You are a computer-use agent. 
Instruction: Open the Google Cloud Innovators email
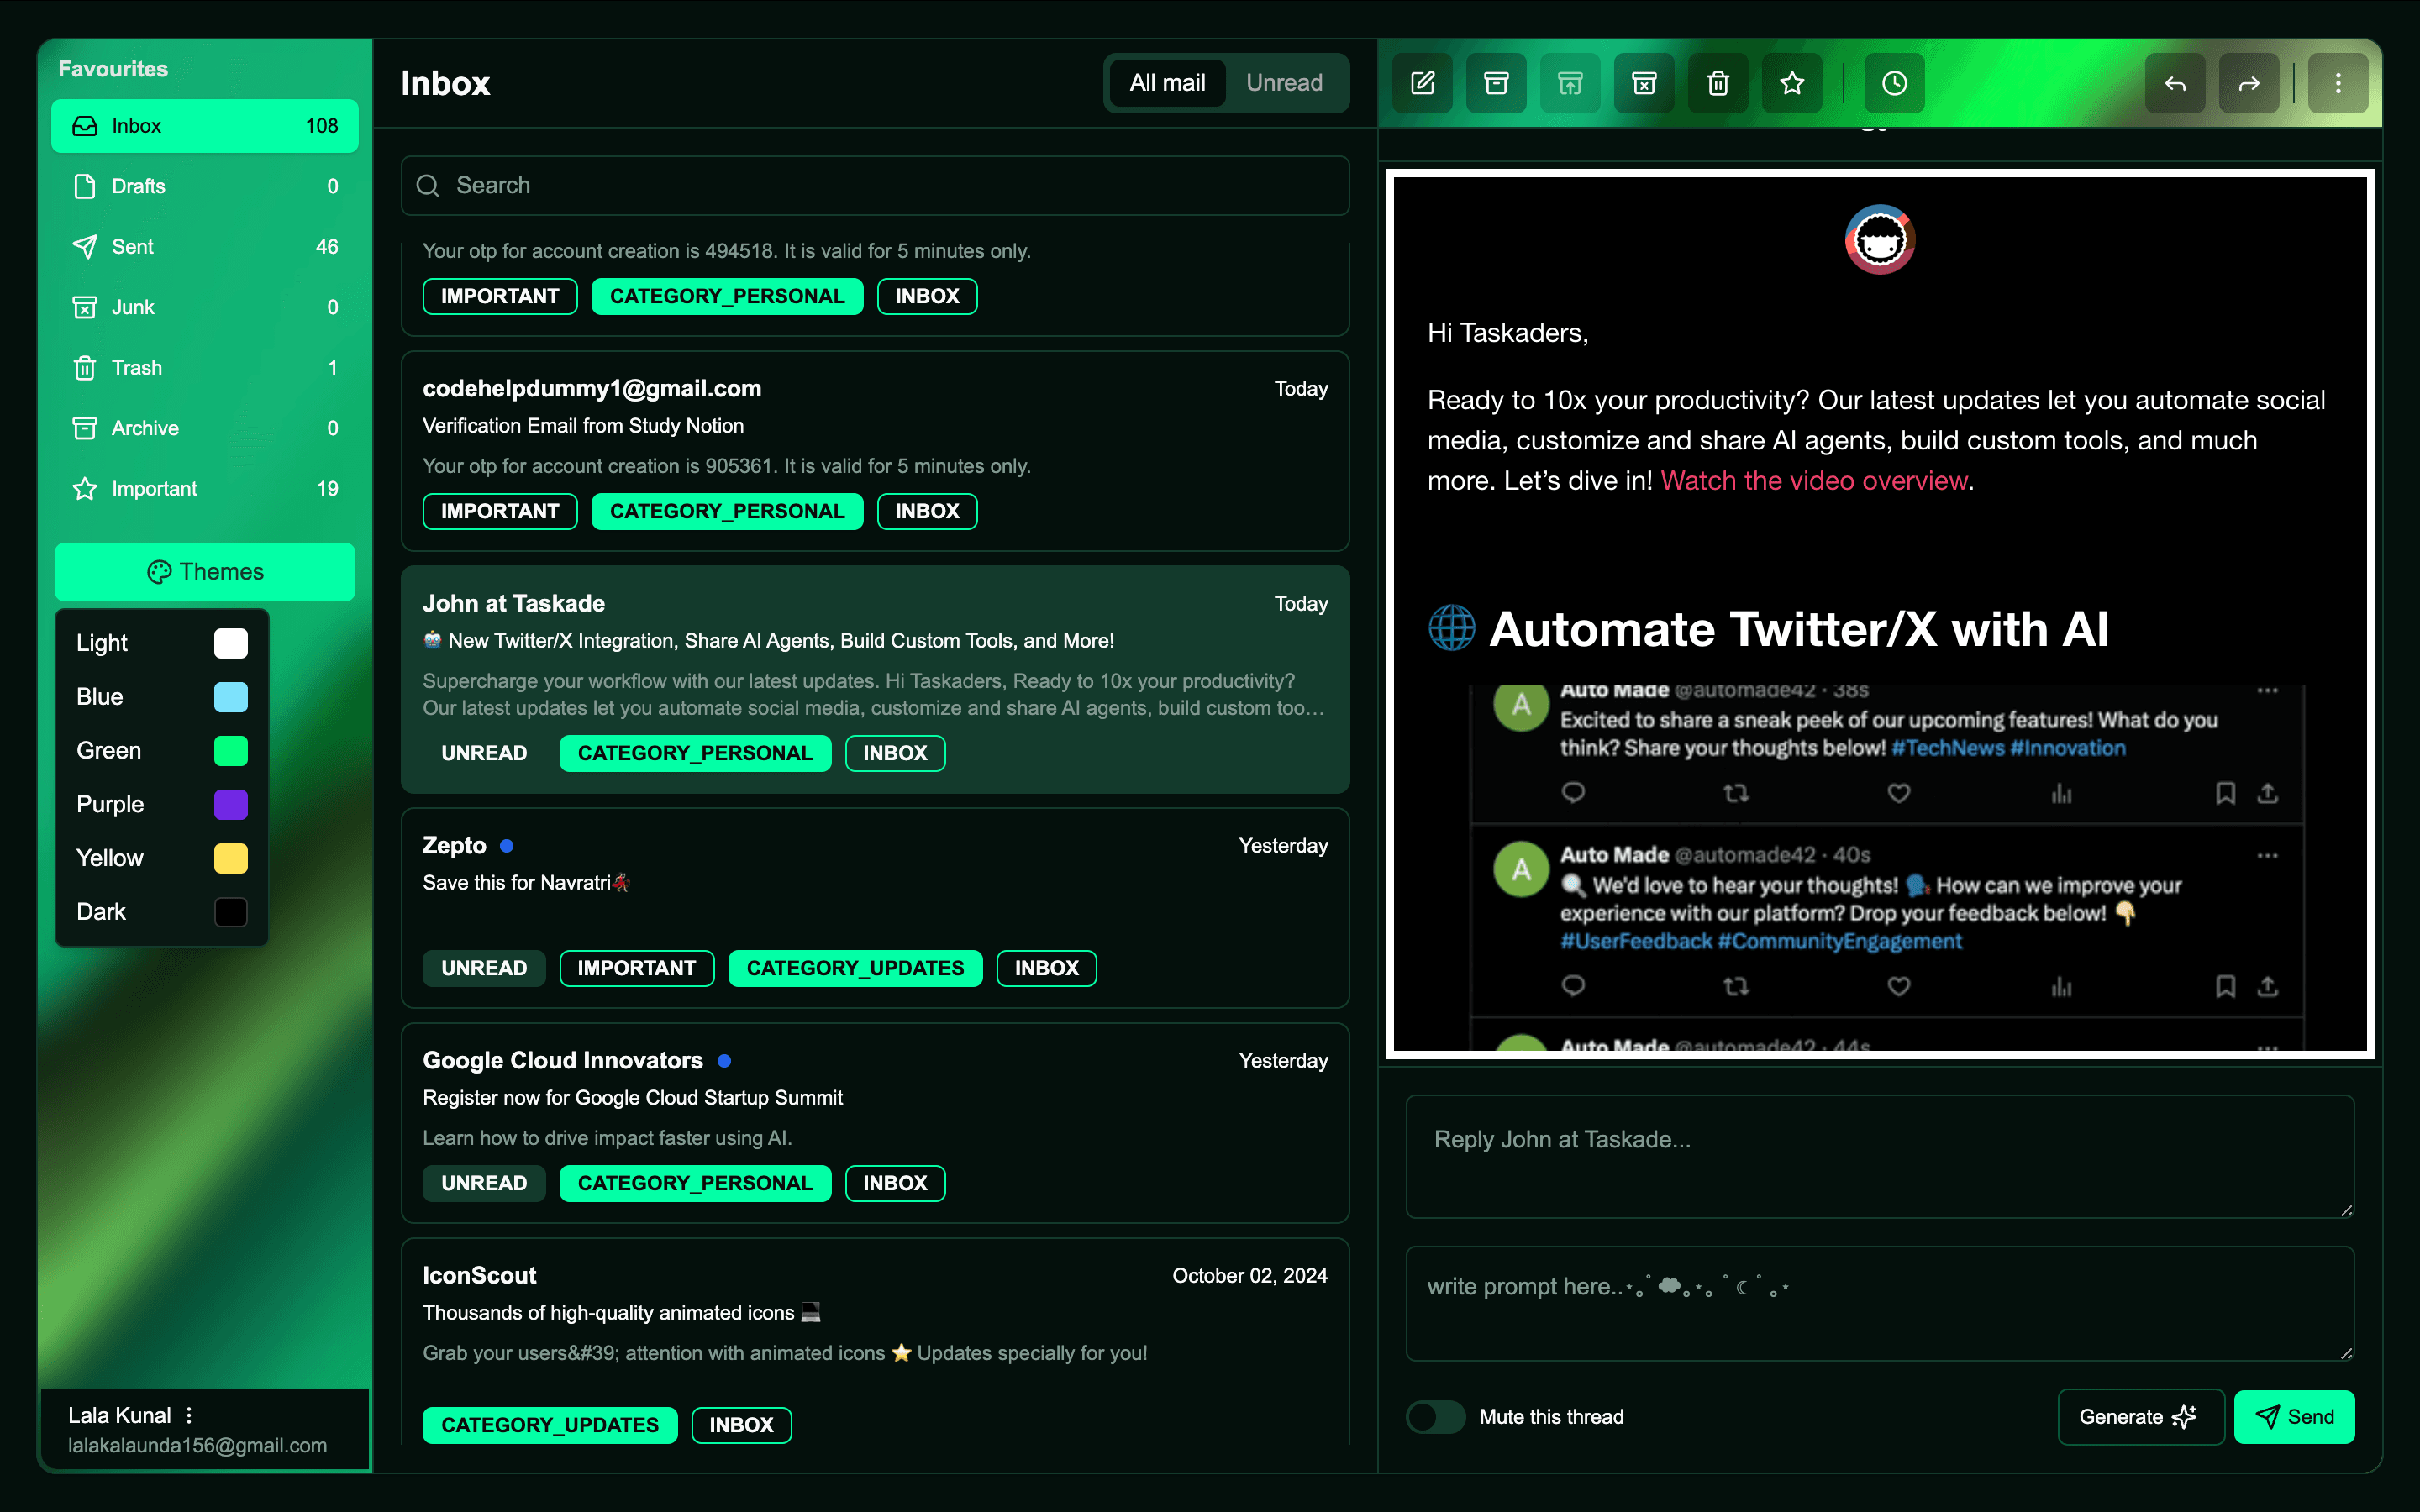(x=875, y=1123)
